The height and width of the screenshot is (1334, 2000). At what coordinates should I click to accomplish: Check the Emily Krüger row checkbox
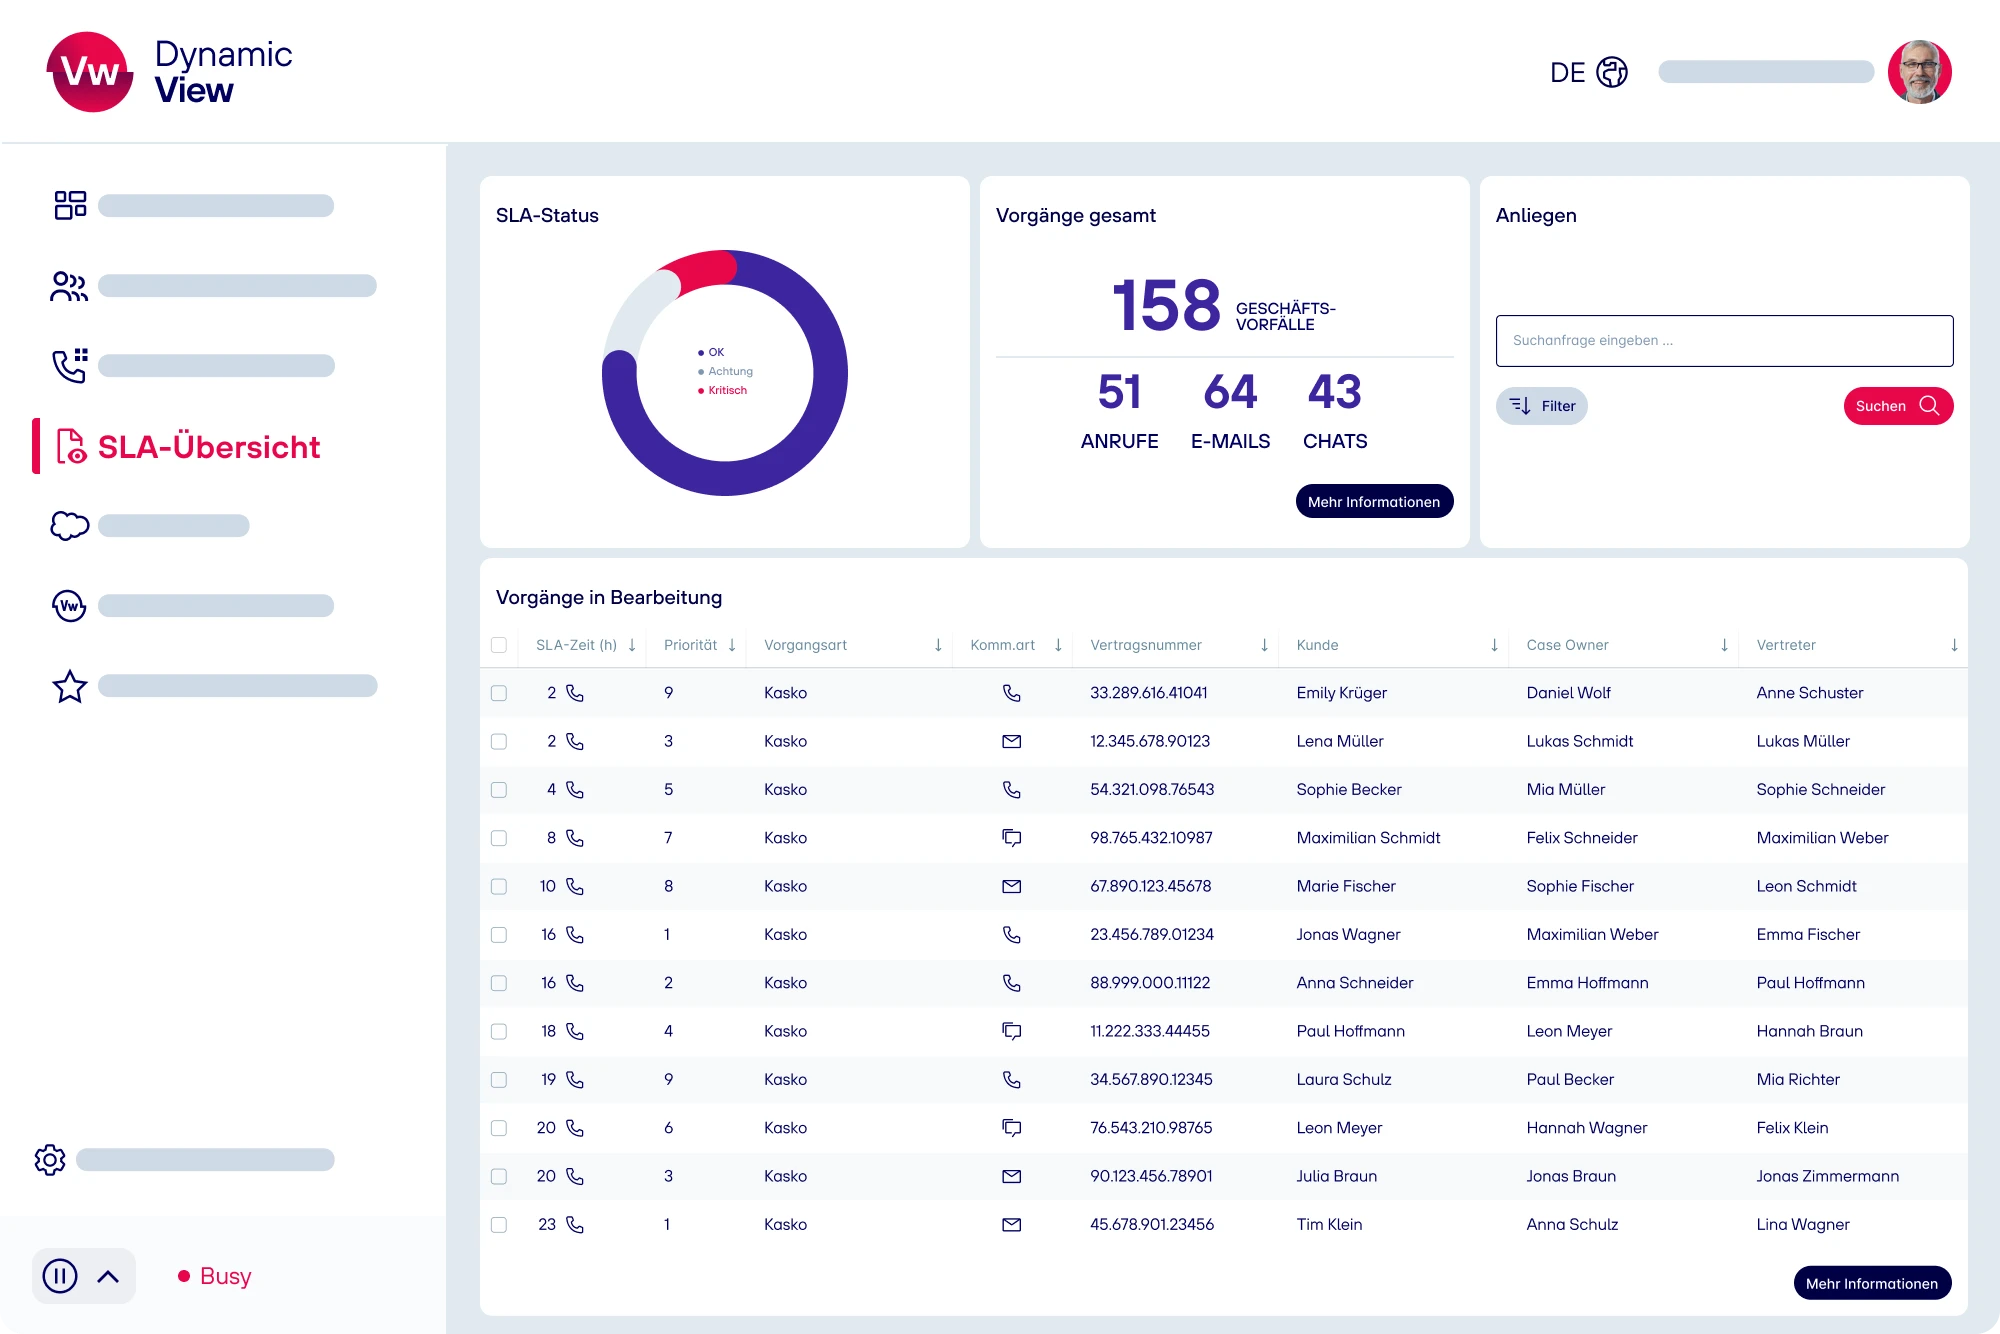click(499, 693)
